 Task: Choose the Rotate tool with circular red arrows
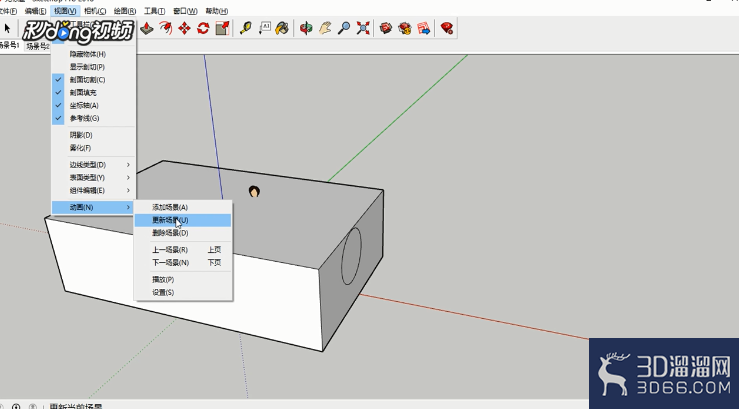coord(203,28)
